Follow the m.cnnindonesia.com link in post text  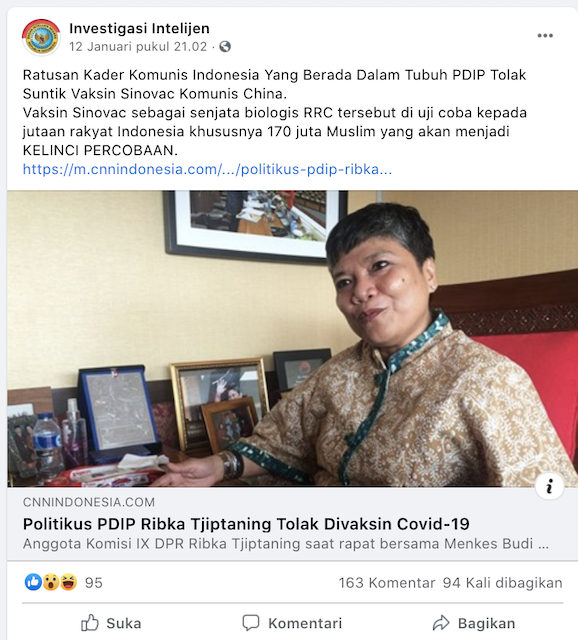point(207,169)
